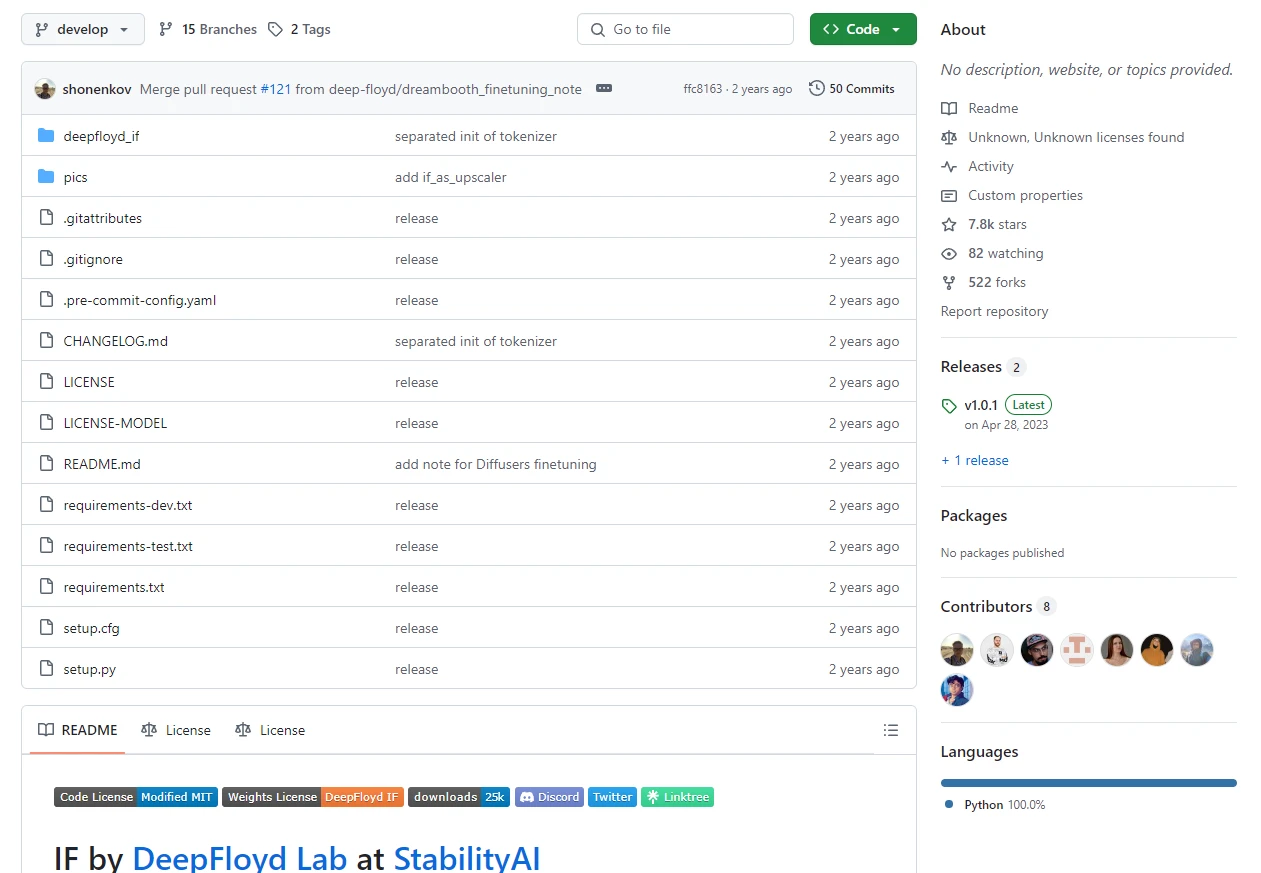The width and height of the screenshot is (1261, 873).
Task: Click the shonenkov author avatar
Action: pyautogui.click(x=45, y=89)
